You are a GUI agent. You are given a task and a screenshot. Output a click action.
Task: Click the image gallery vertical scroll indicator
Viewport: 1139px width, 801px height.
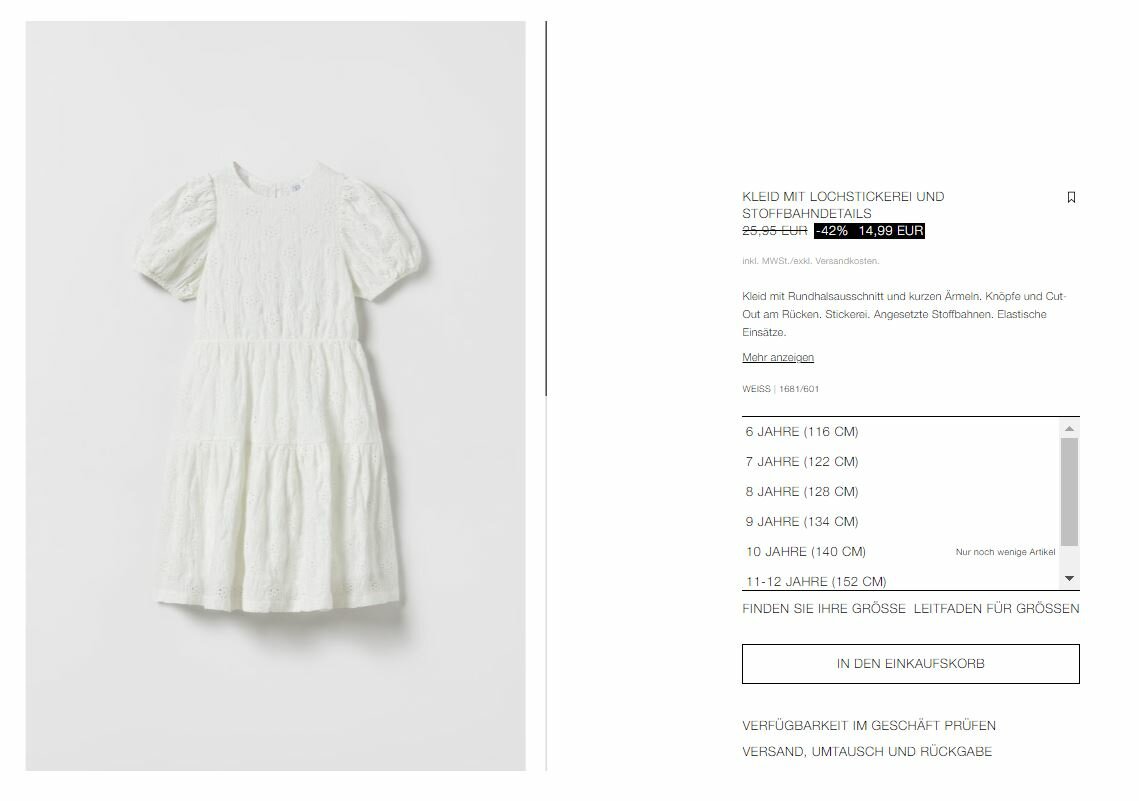(546, 208)
